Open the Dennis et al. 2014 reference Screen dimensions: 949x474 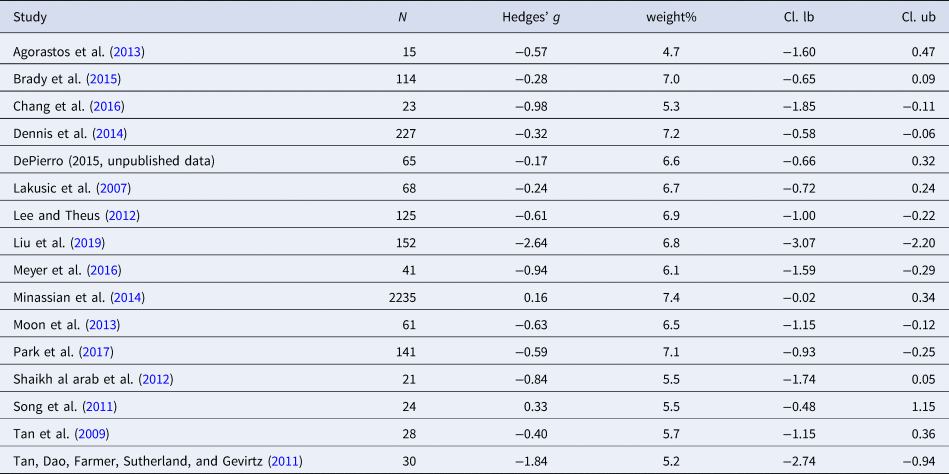coord(87,133)
